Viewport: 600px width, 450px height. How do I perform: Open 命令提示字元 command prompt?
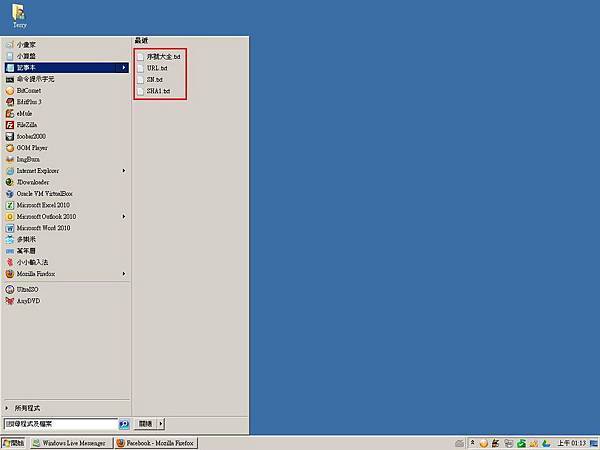[x=67, y=79]
